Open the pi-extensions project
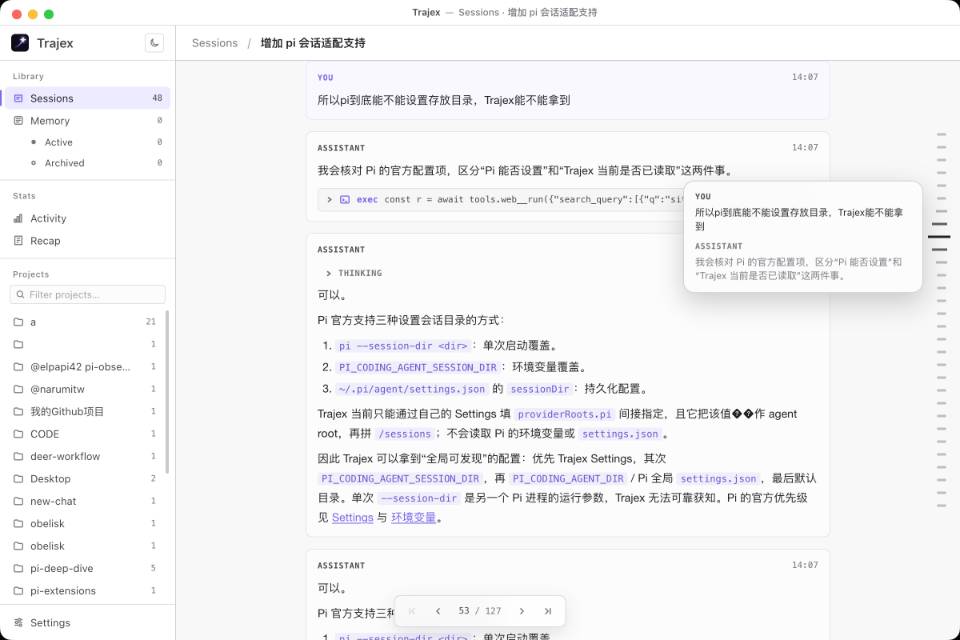960x640 pixels. [86, 590]
